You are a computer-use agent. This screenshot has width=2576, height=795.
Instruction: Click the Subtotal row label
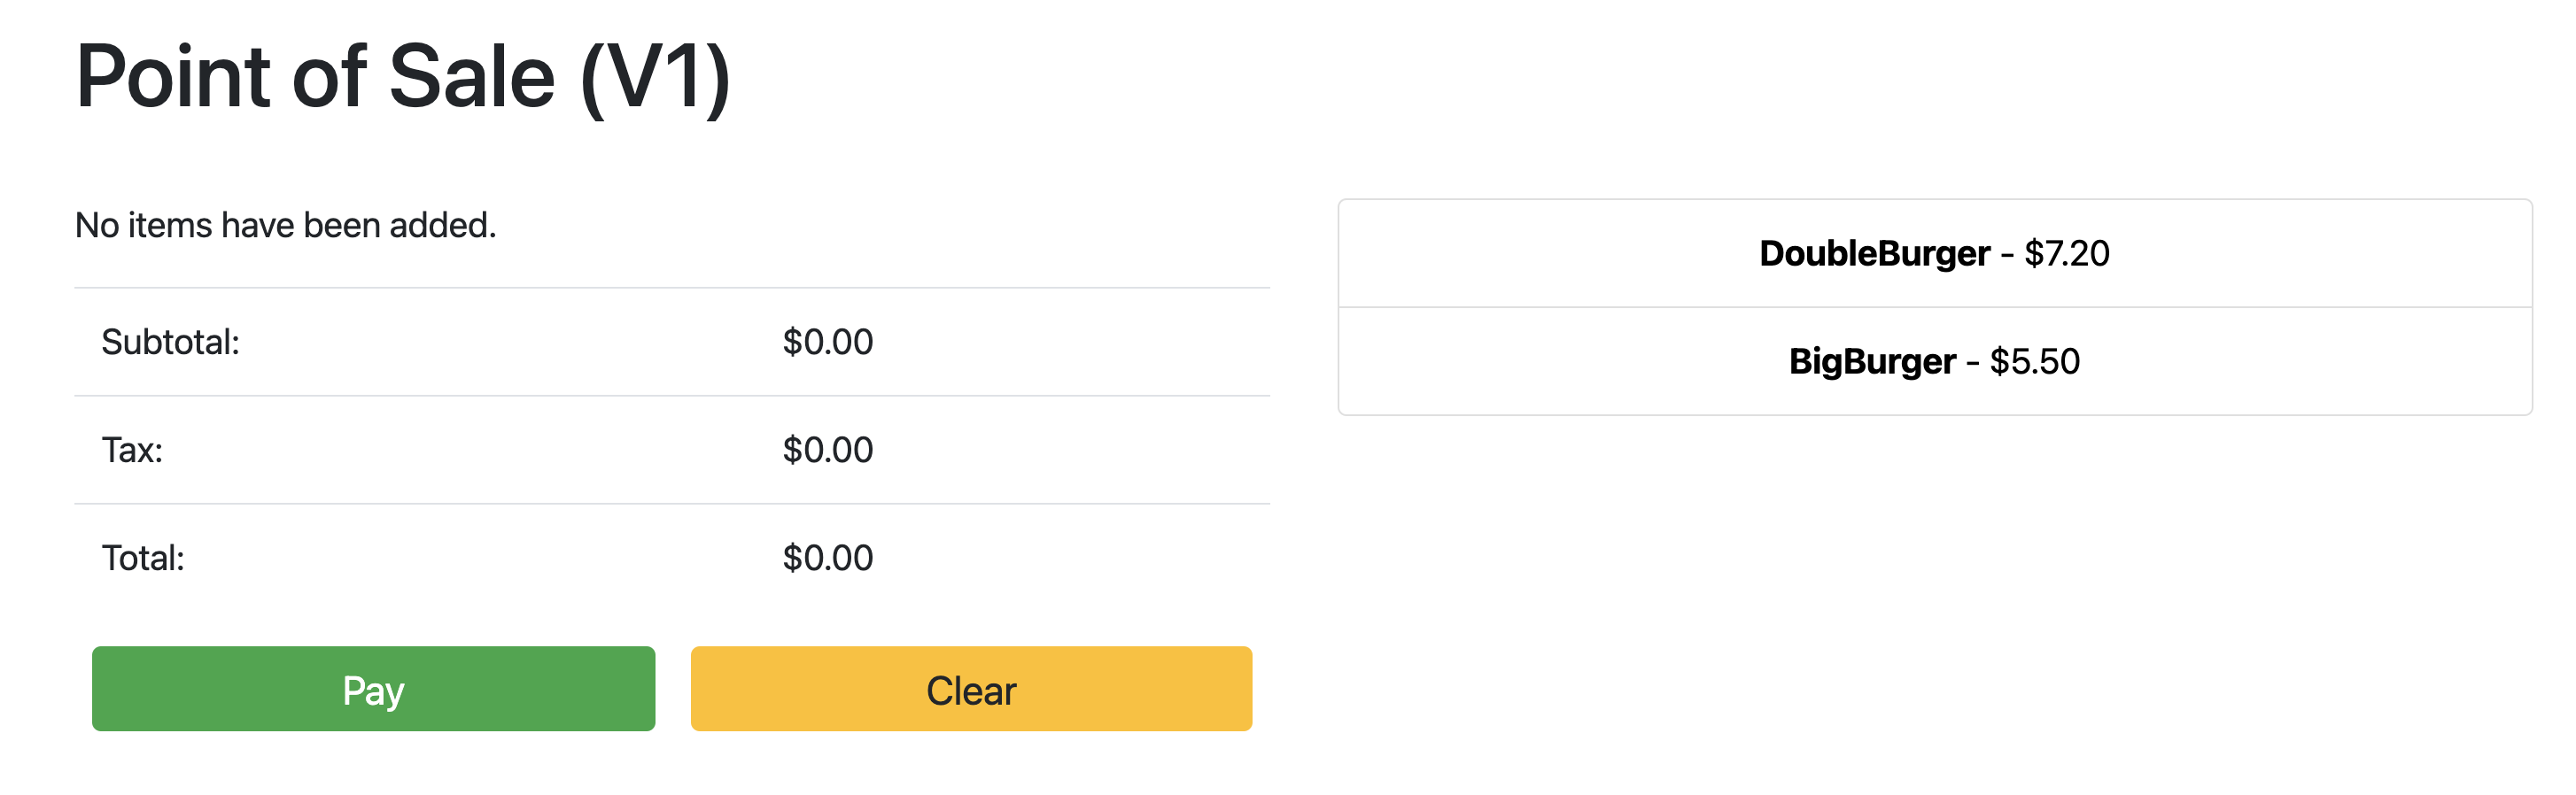pos(171,341)
